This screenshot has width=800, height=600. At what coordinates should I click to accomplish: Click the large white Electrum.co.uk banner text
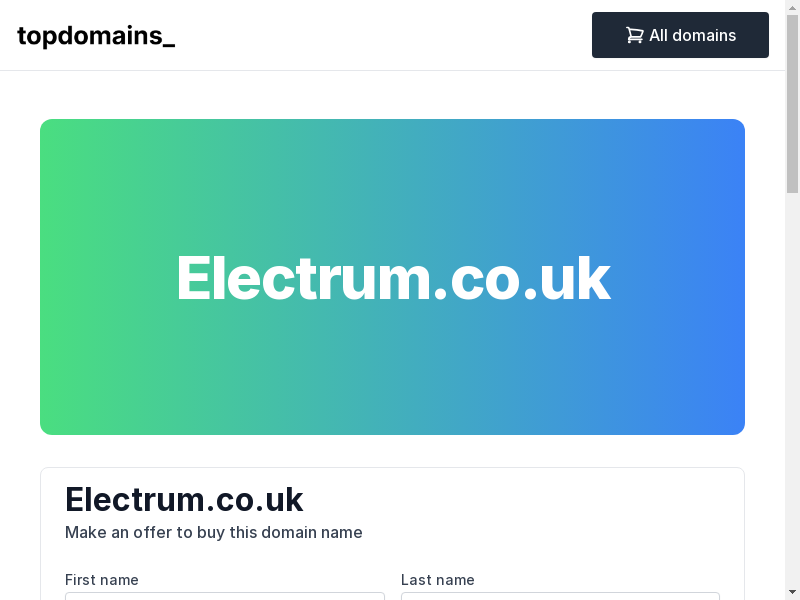point(393,278)
